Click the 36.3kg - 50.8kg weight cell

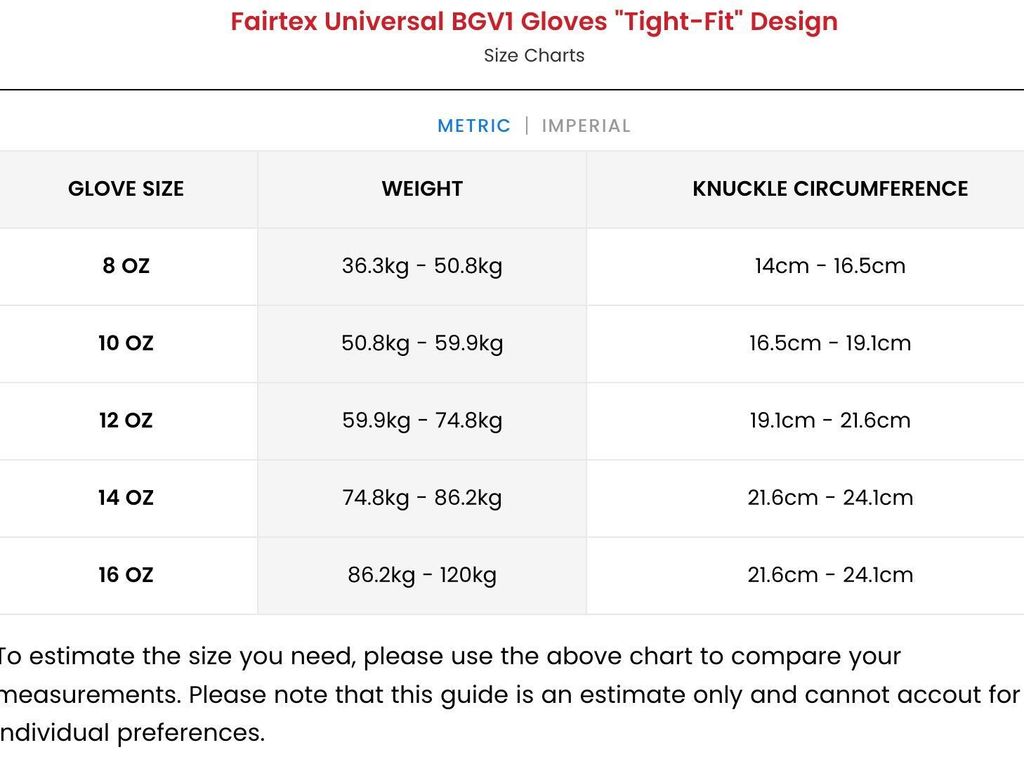pyautogui.click(x=422, y=266)
